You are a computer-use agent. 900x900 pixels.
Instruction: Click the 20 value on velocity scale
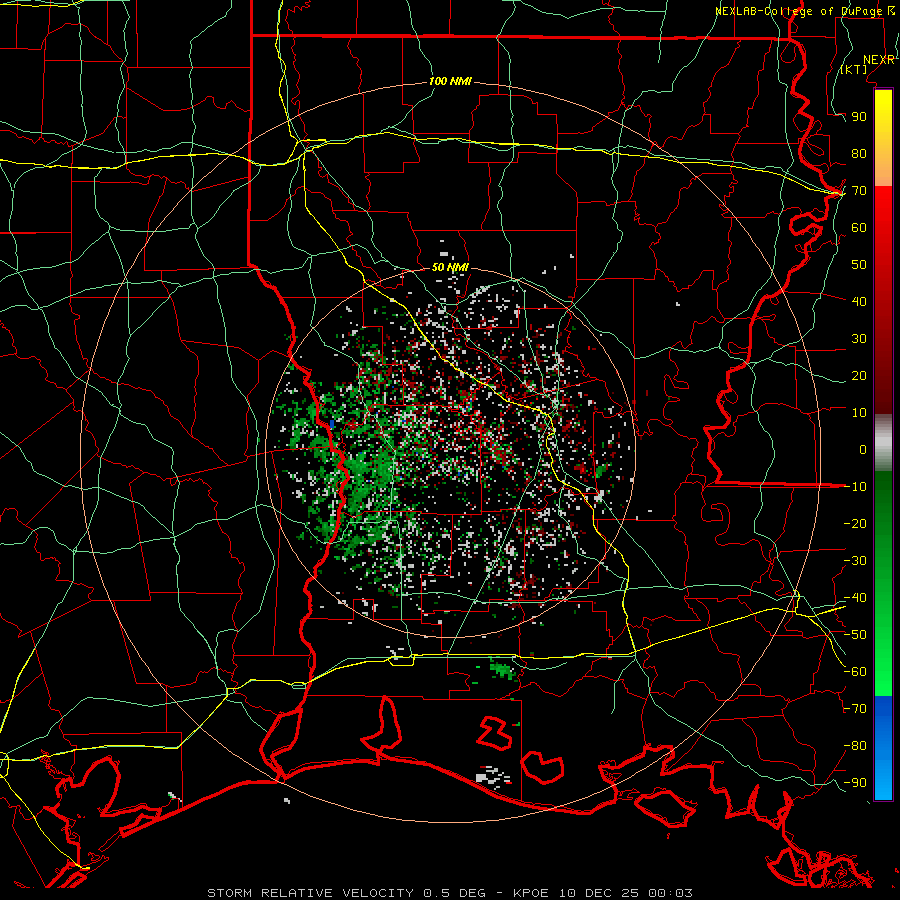click(x=859, y=376)
